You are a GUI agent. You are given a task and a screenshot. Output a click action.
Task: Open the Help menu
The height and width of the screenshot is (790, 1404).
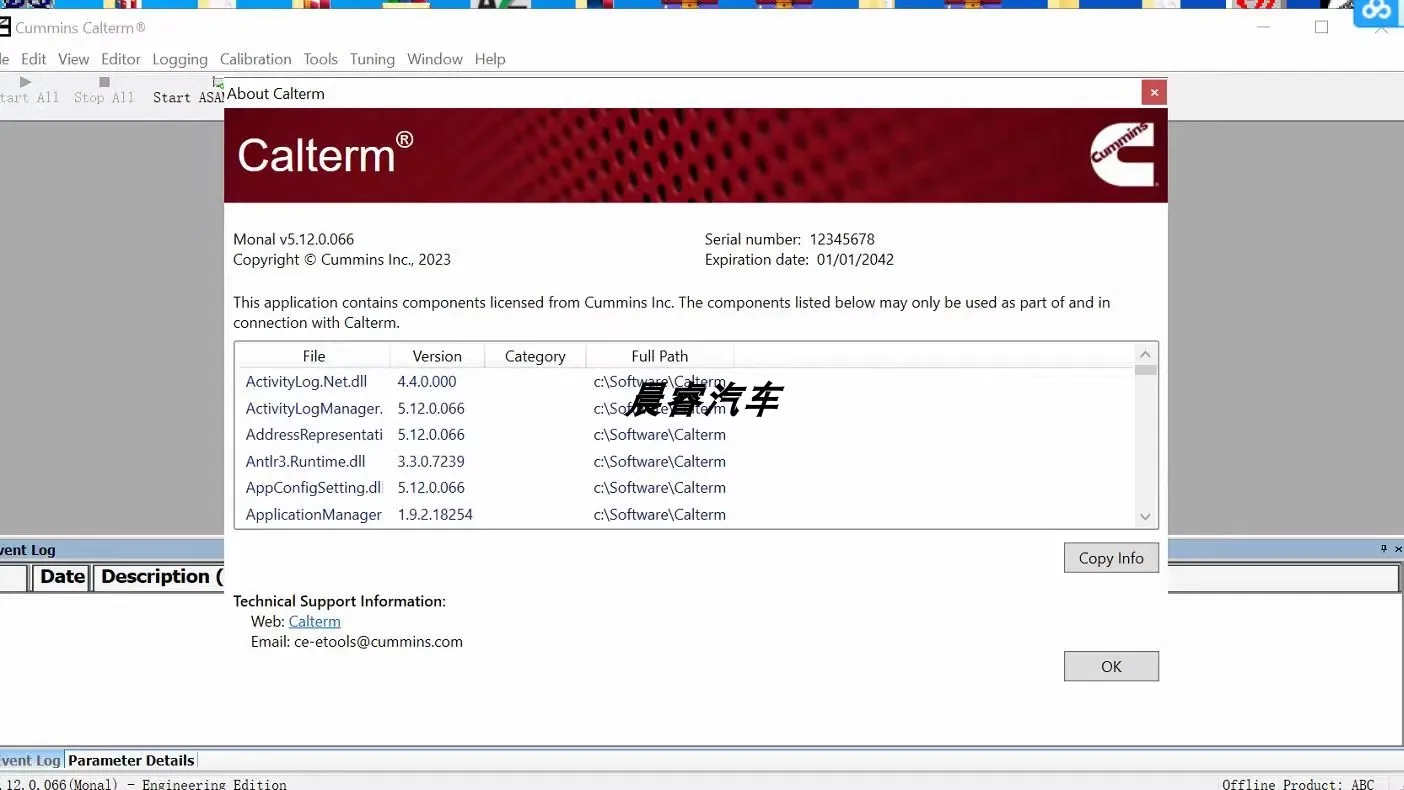point(490,59)
